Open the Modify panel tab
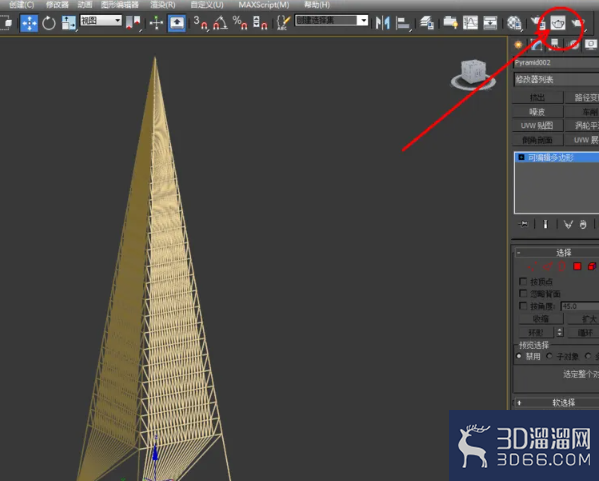 pos(536,45)
